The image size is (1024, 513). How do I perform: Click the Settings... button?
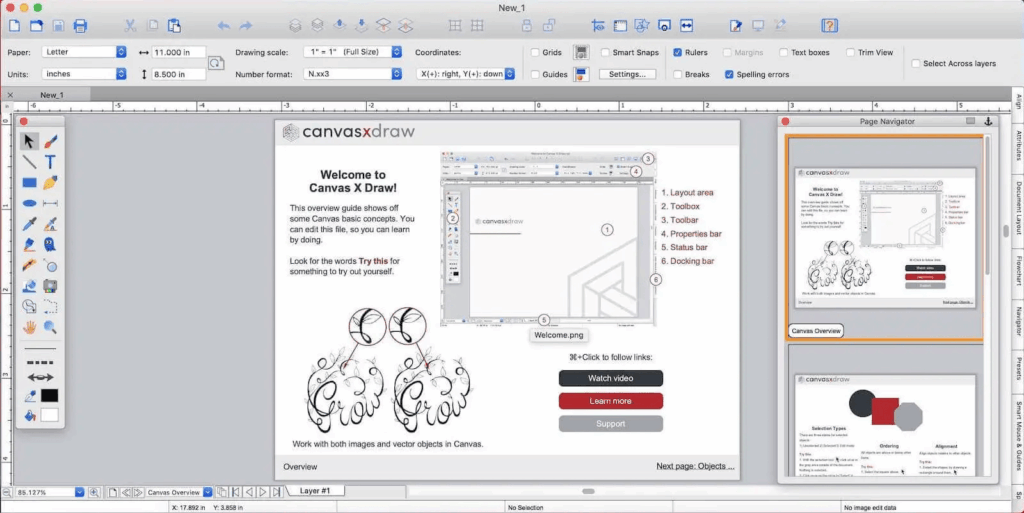(x=627, y=74)
